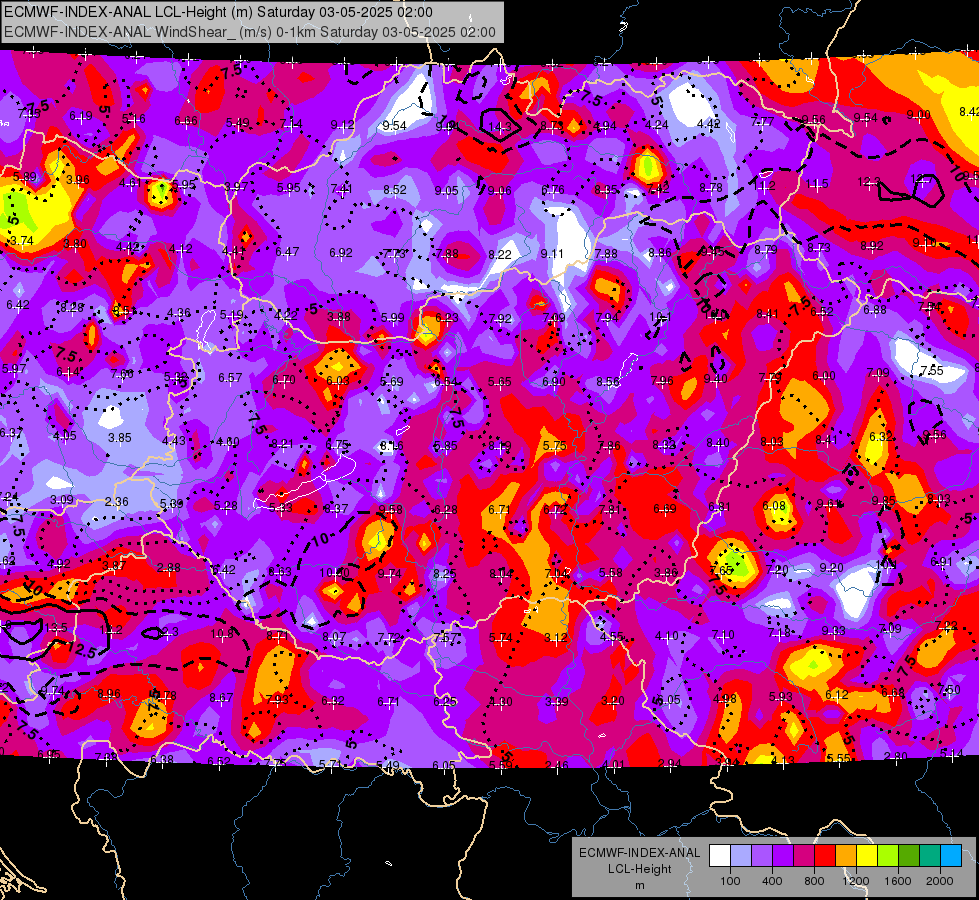
Task: Click the wind shear value 9.05
Action: (x=446, y=190)
